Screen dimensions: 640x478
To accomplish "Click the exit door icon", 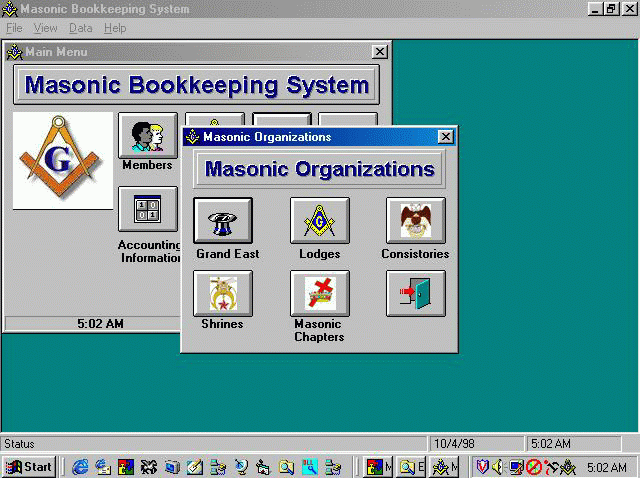I will pyautogui.click(x=415, y=293).
